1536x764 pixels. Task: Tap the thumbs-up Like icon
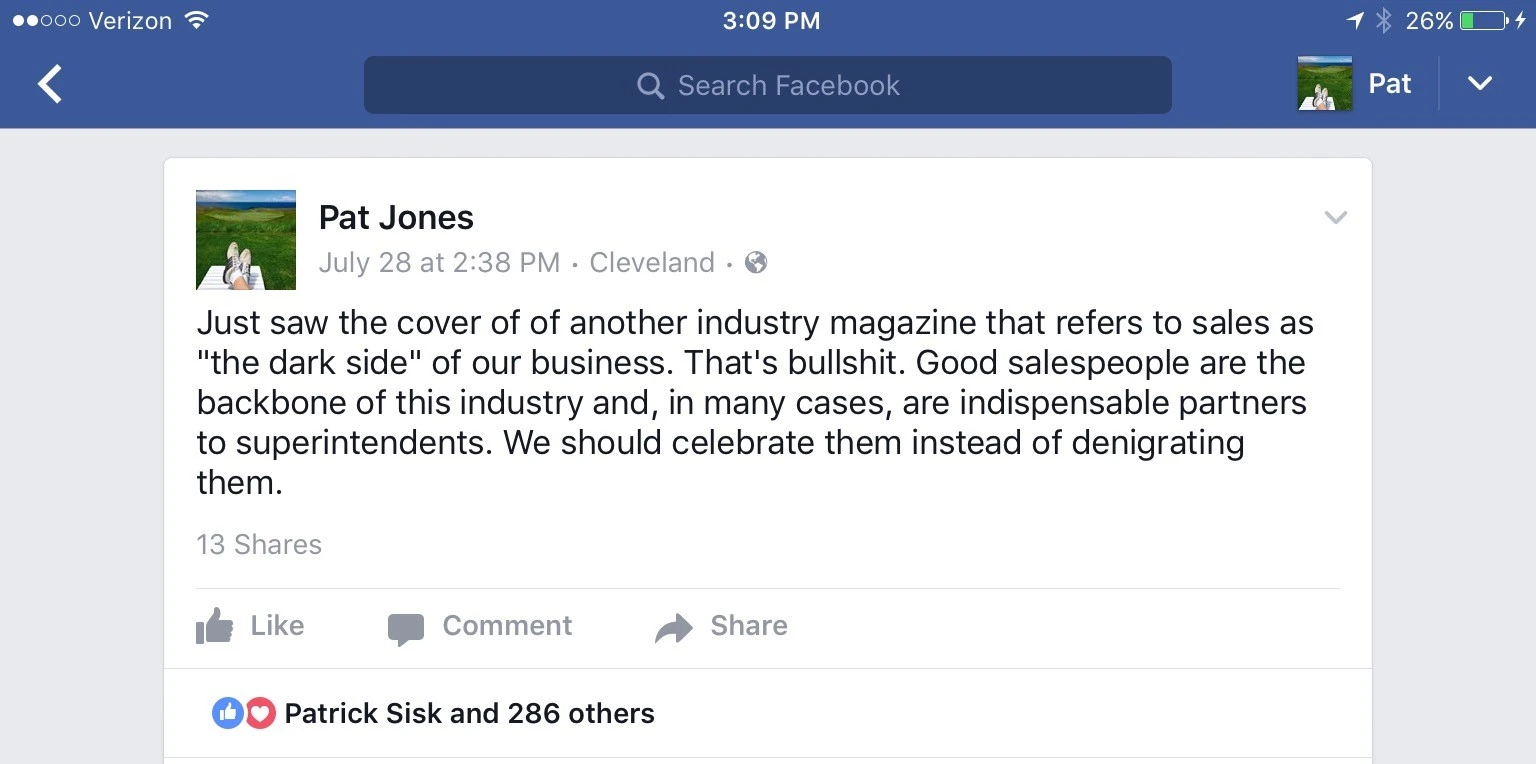(x=215, y=627)
